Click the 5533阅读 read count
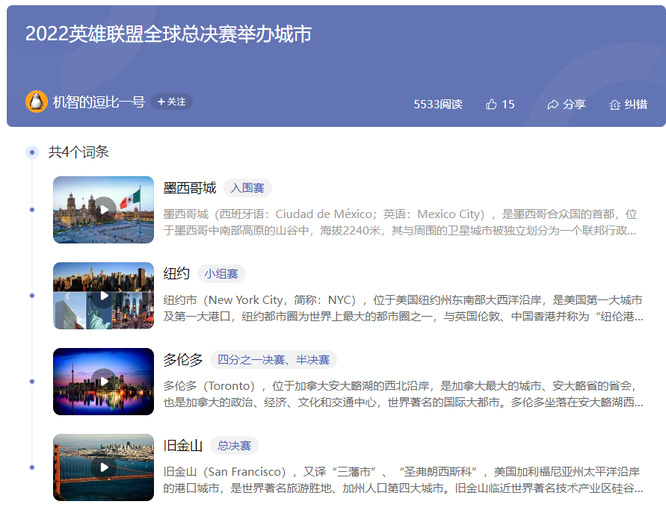666x522 pixels. pos(438,104)
